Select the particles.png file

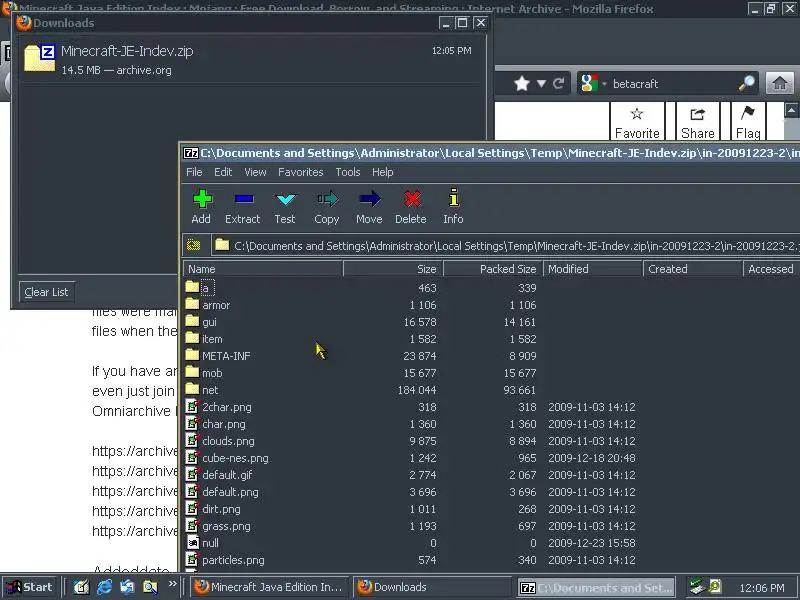click(x=233, y=560)
